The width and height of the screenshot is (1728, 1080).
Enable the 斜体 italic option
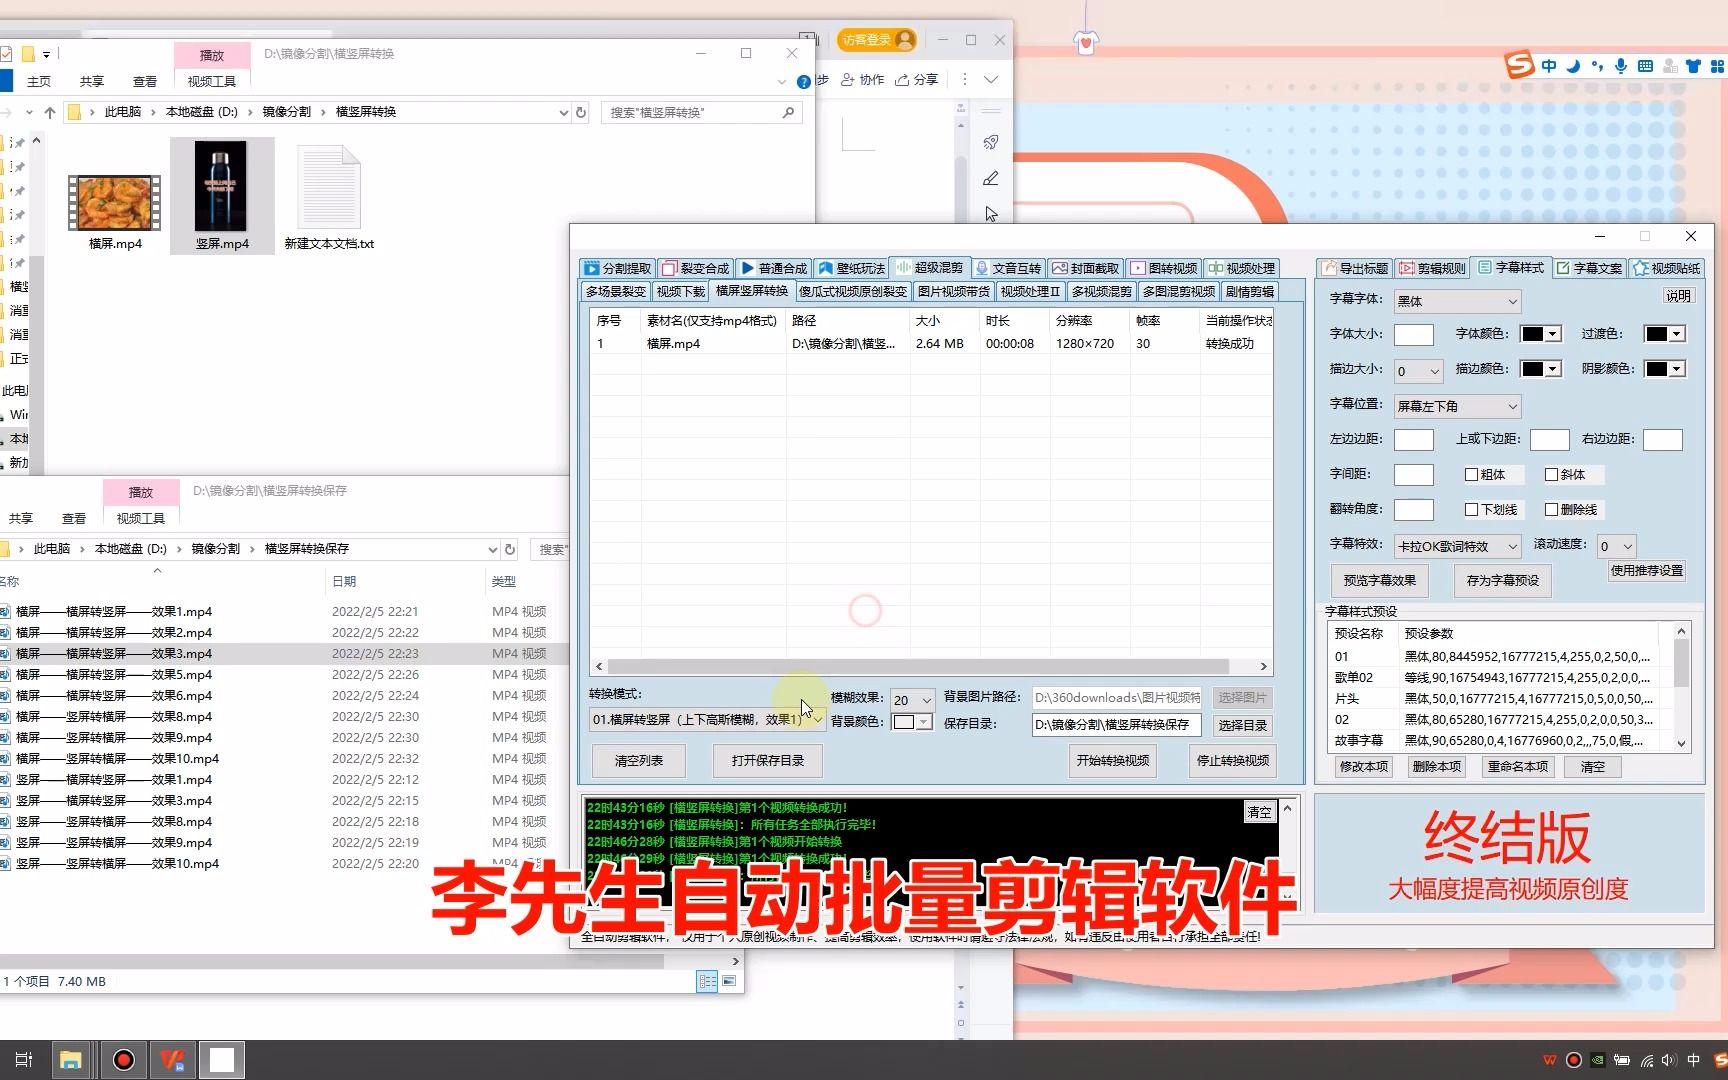[1553, 474]
